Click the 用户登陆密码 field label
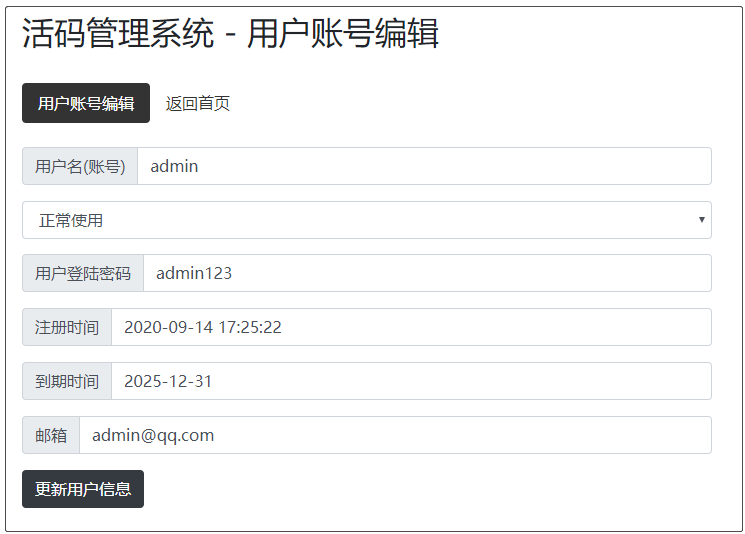The height and width of the screenshot is (534, 745). point(83,273)
